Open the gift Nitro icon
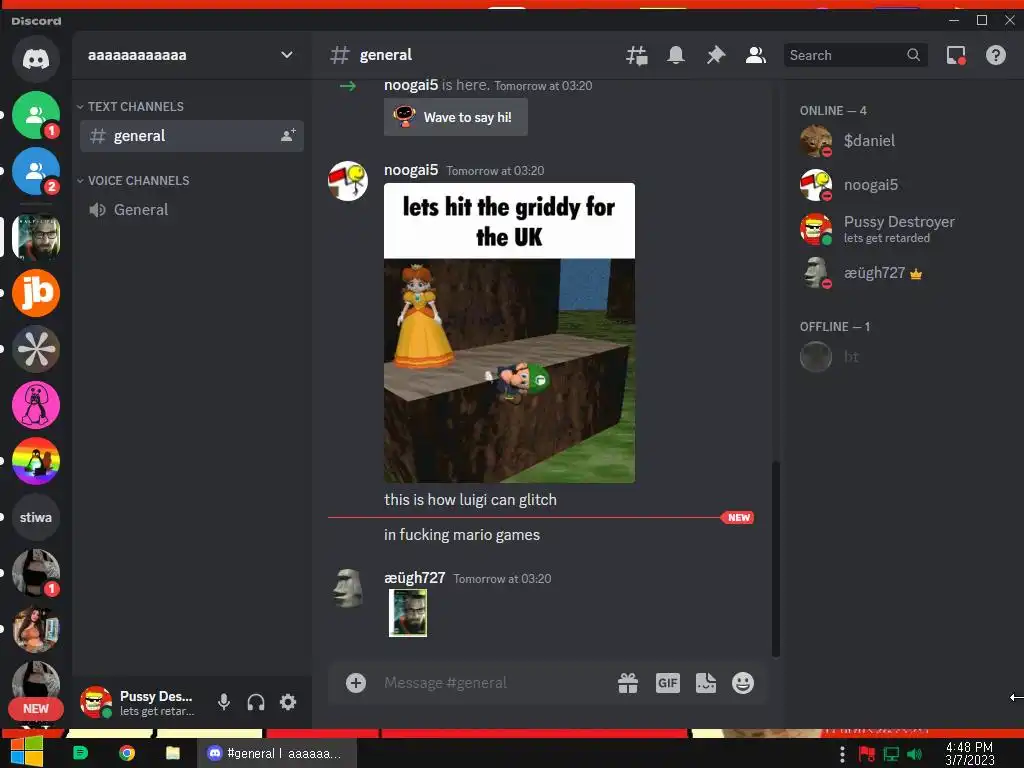The image size is (1024, 768). [x=628, y=683]
